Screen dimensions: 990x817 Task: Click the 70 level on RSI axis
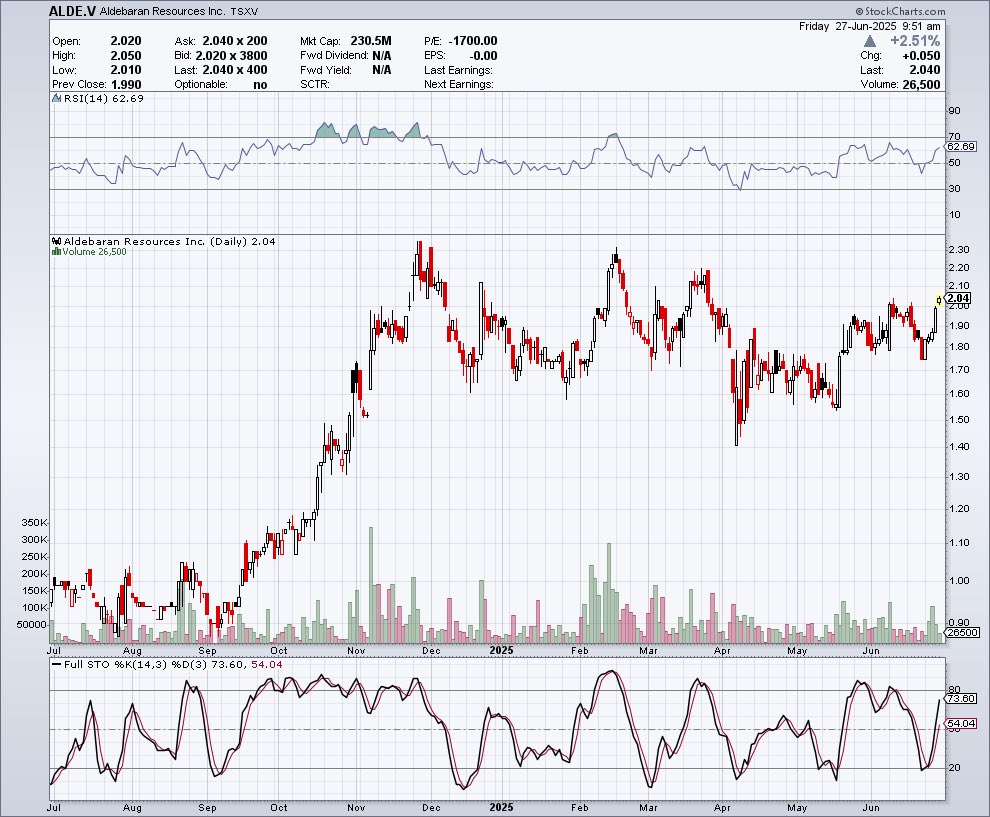click(954, 136)
